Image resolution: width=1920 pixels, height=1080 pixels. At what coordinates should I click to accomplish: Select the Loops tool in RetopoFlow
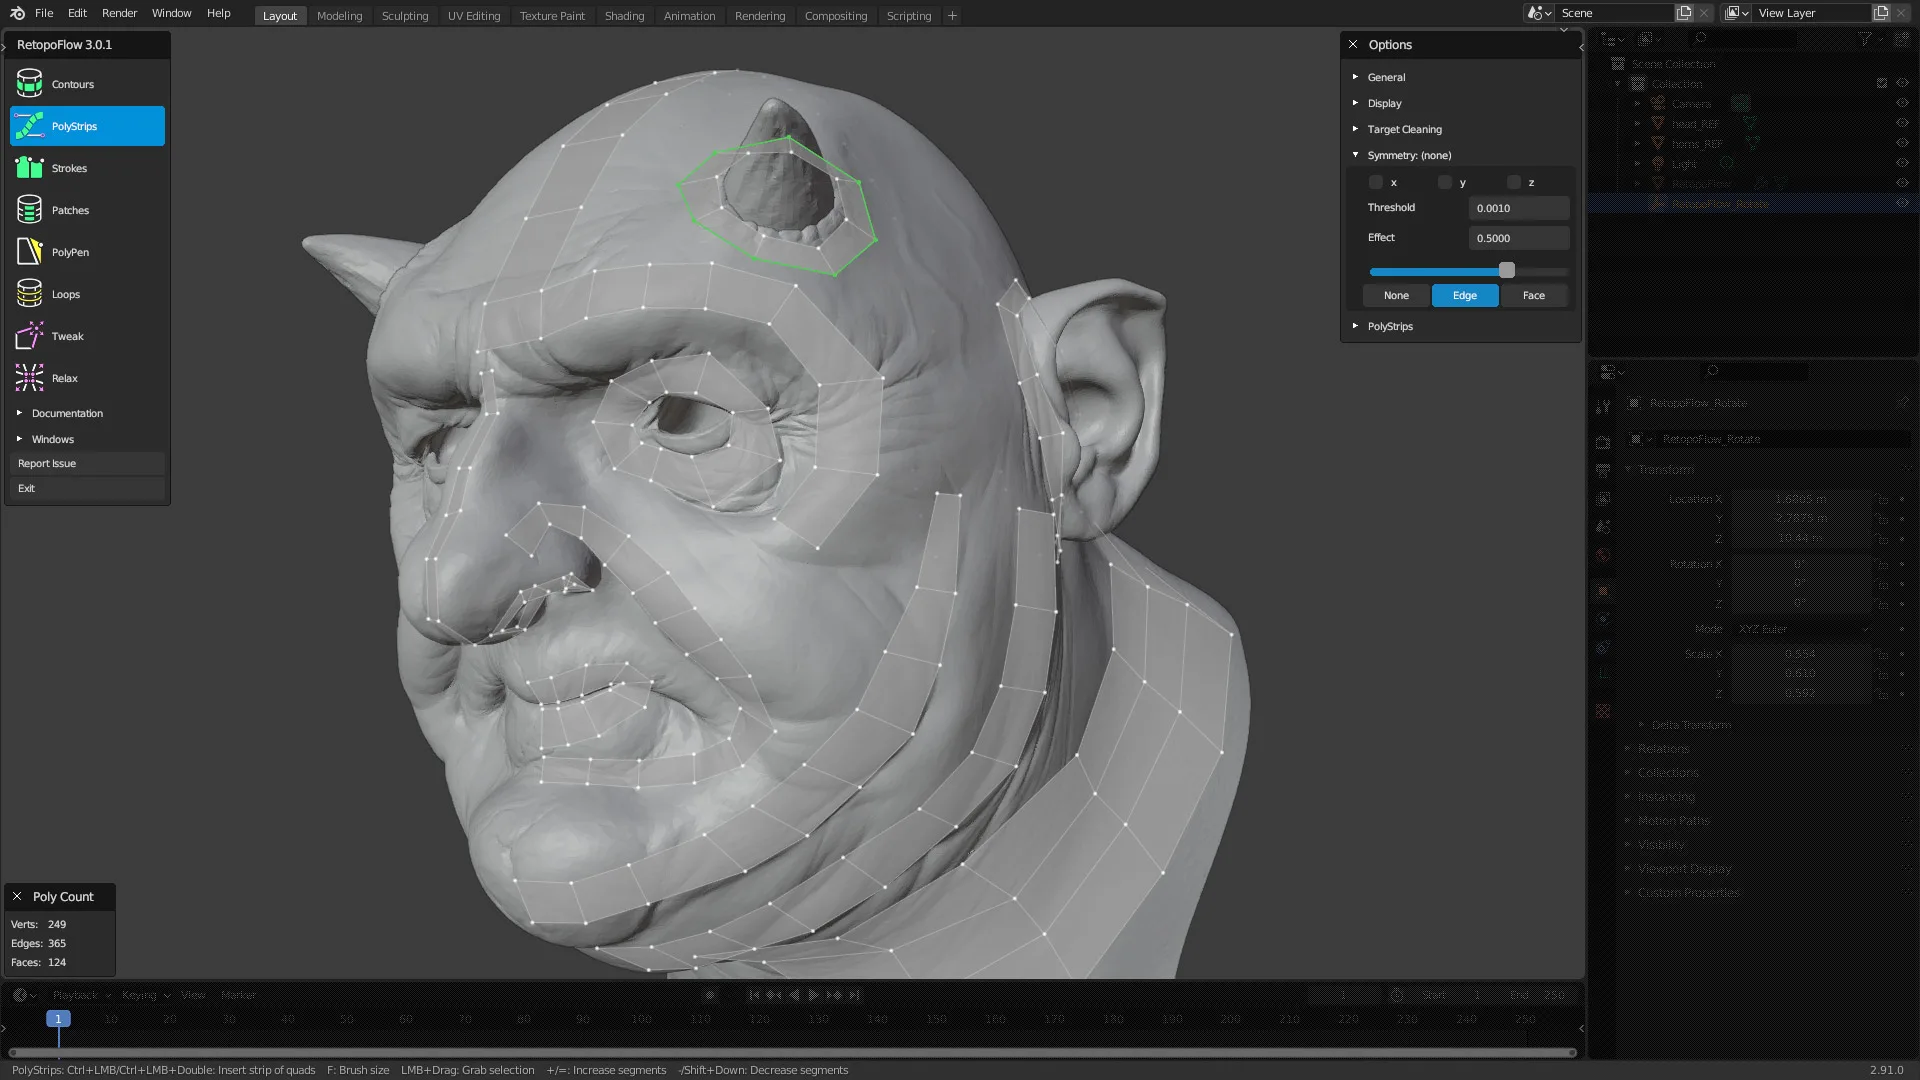click(66, 293)
